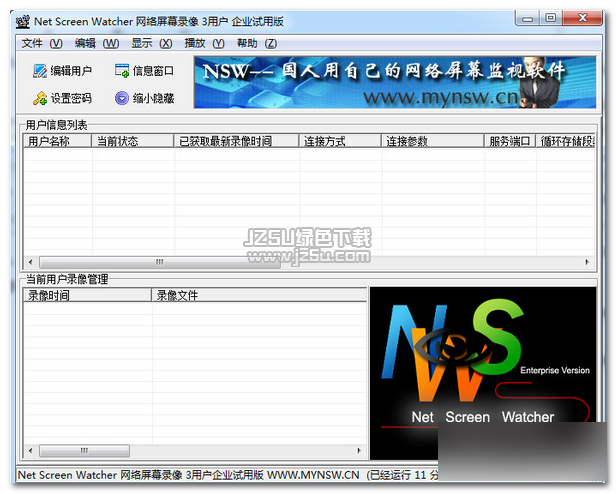Click the 循环存储段 column header

pos(566,141)
